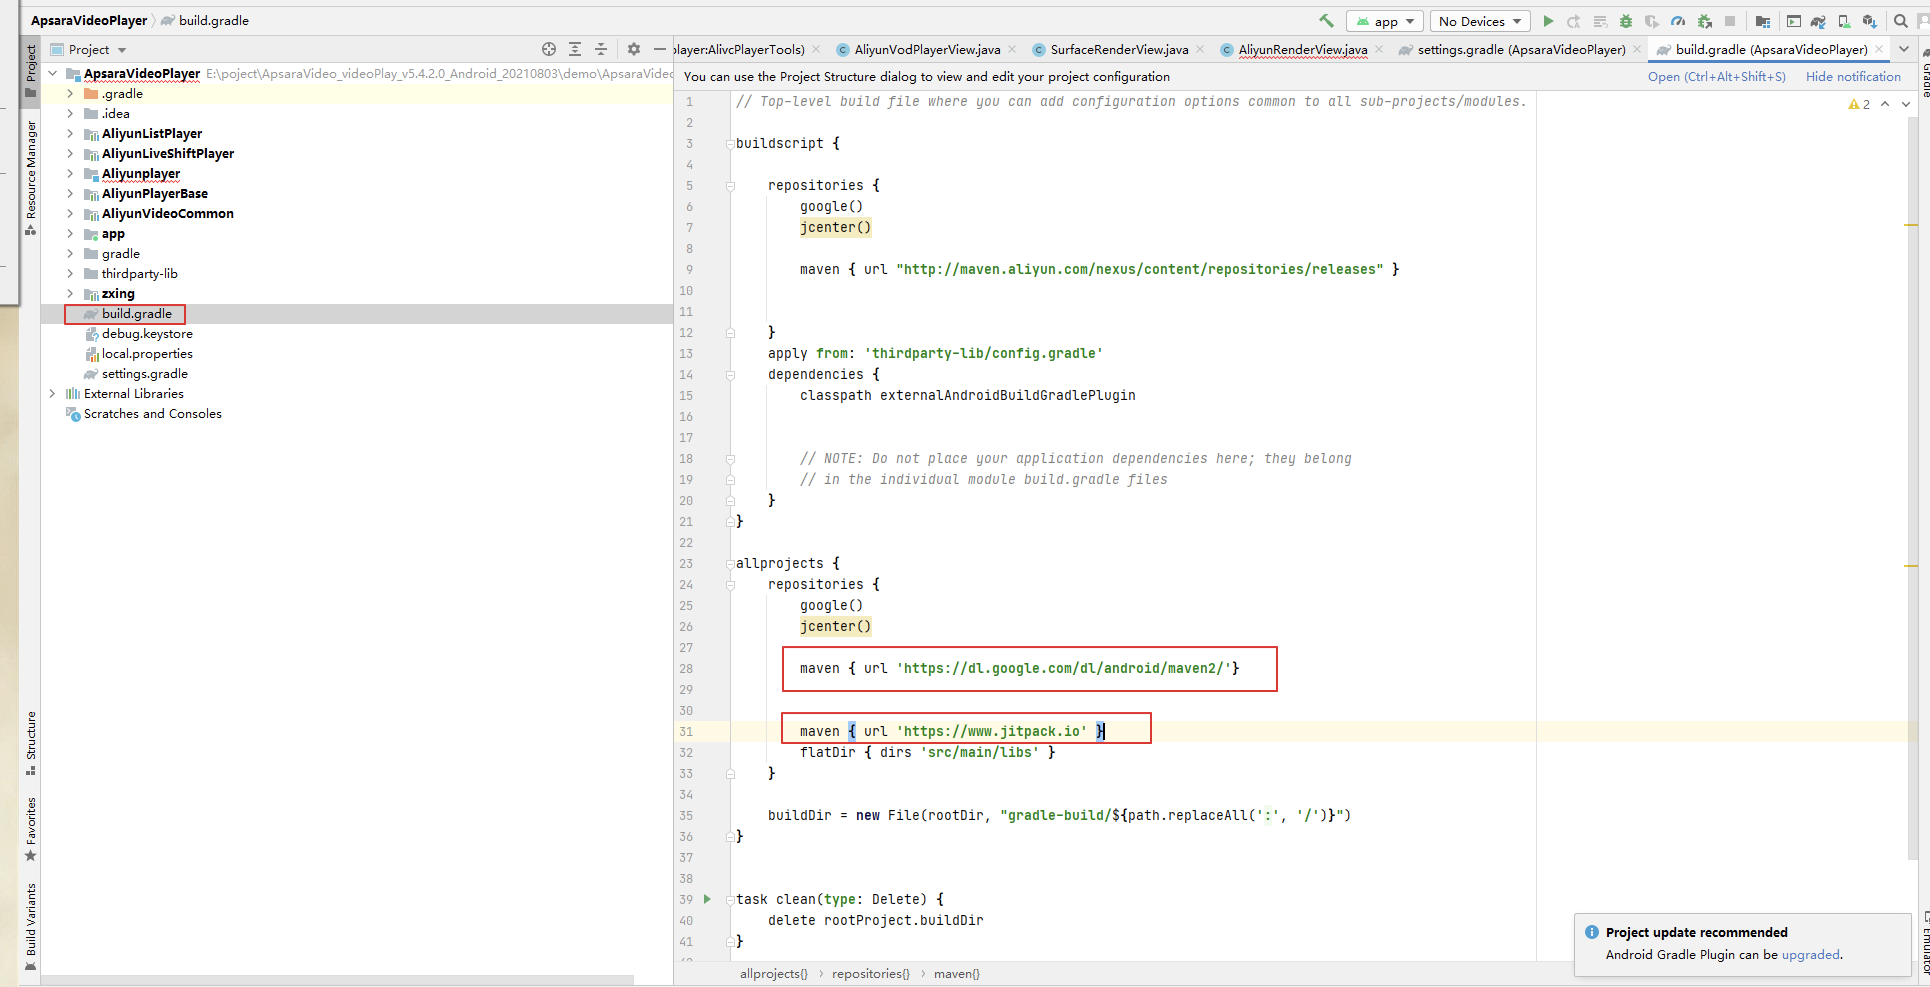This screenshot has height=987, width=1930.
Task: Switch to AliyunRenderView.java tab
Action: (1302, 49)
